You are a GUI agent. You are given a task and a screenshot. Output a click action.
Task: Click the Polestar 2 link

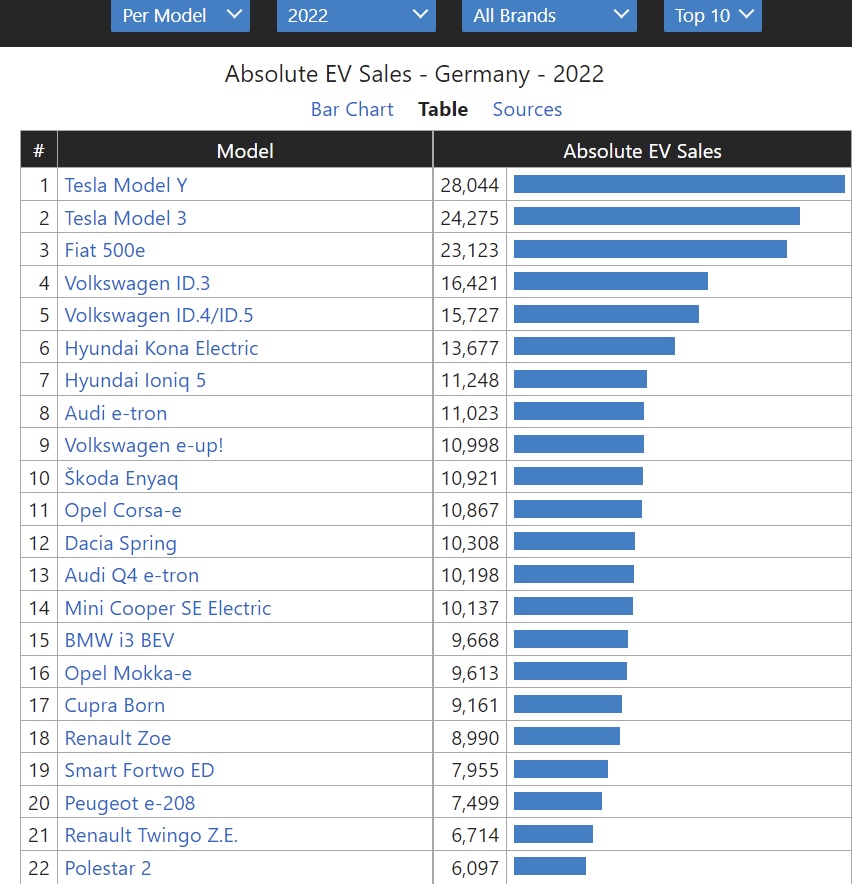click(108, 868)
